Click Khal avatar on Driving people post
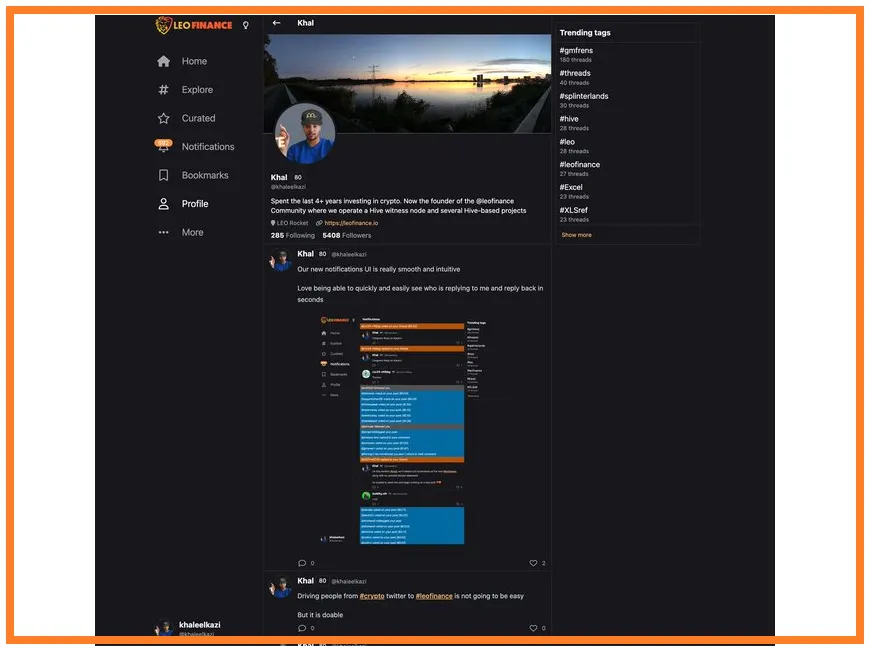 tap(281, 587)
